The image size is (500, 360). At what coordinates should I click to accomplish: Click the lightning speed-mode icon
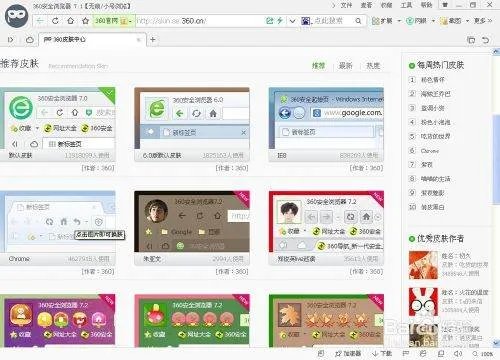(280, 21)
